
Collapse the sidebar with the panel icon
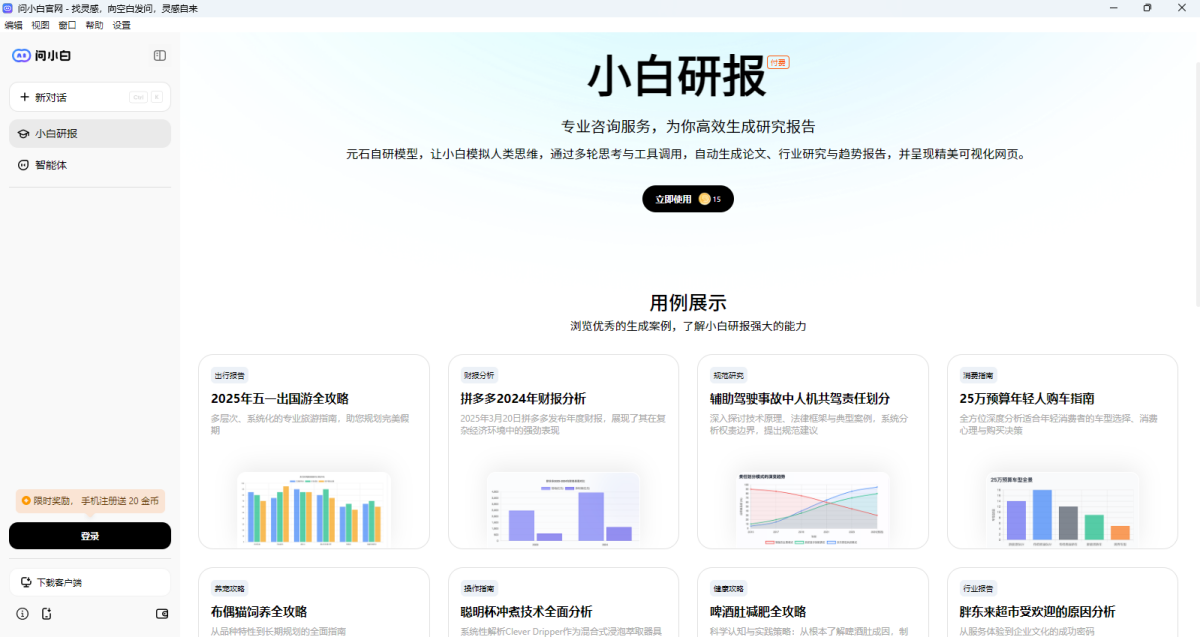[x=159, y=55]
